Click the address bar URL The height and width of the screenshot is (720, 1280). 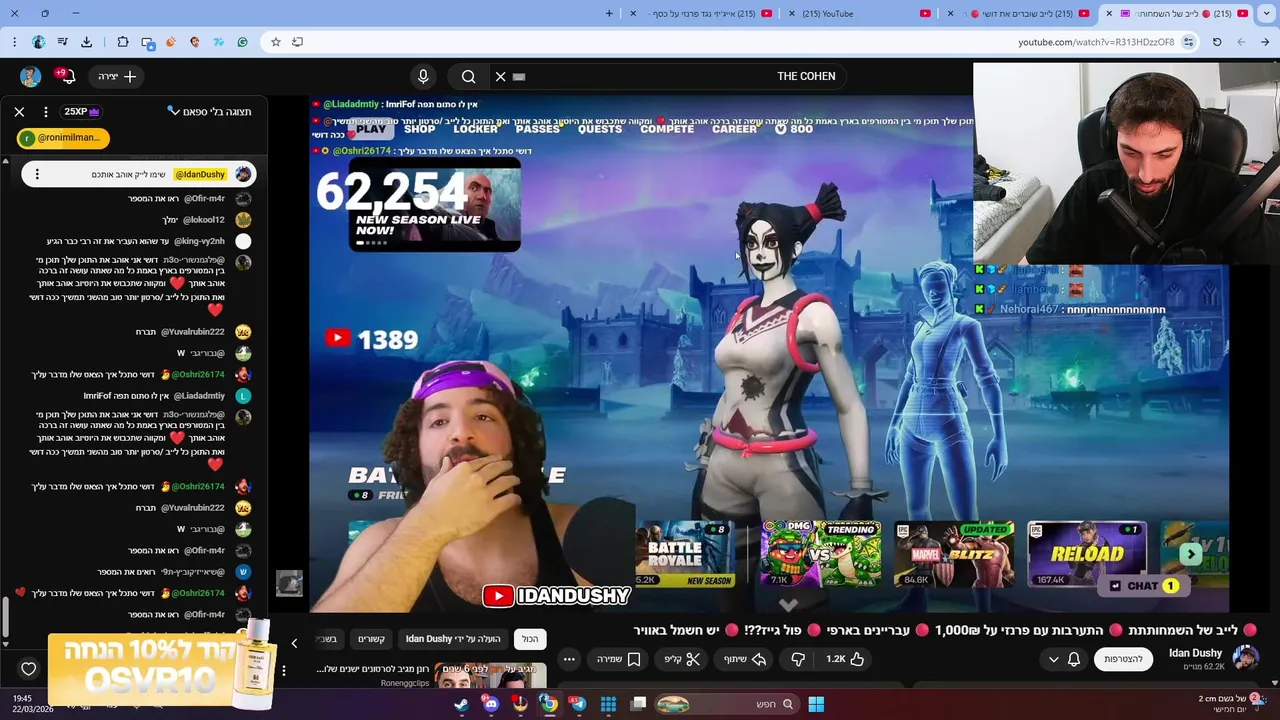click(x=1096, y=42)
